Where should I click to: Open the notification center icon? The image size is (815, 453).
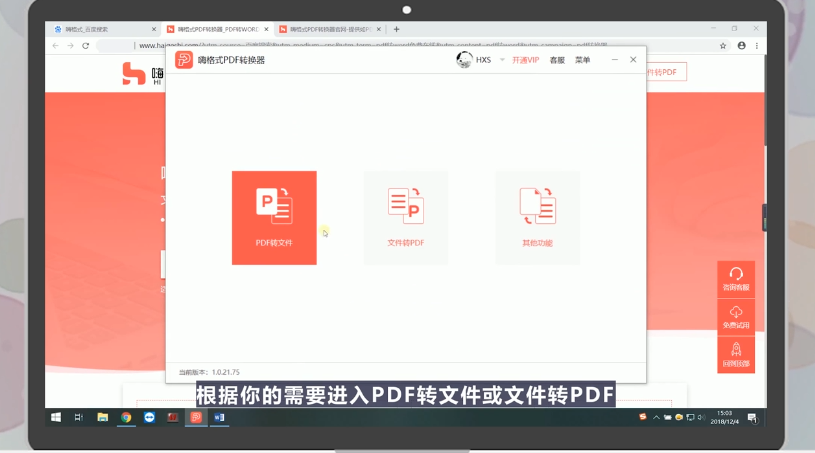(x=752, y=418)
